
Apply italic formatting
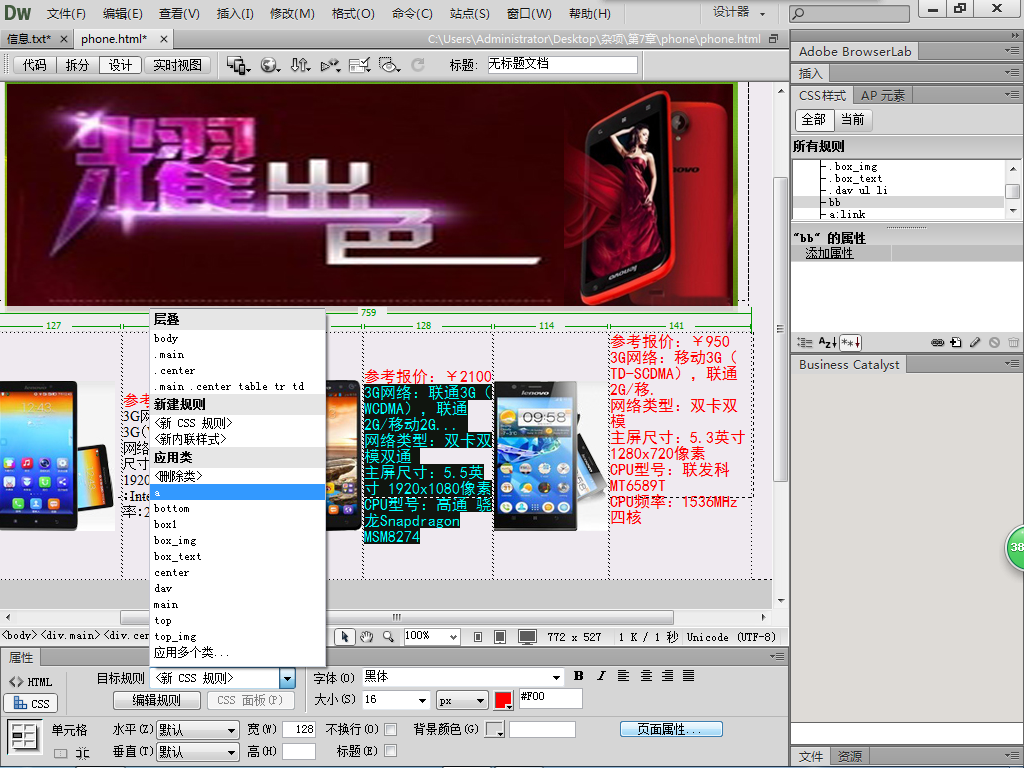click(601, 676)
